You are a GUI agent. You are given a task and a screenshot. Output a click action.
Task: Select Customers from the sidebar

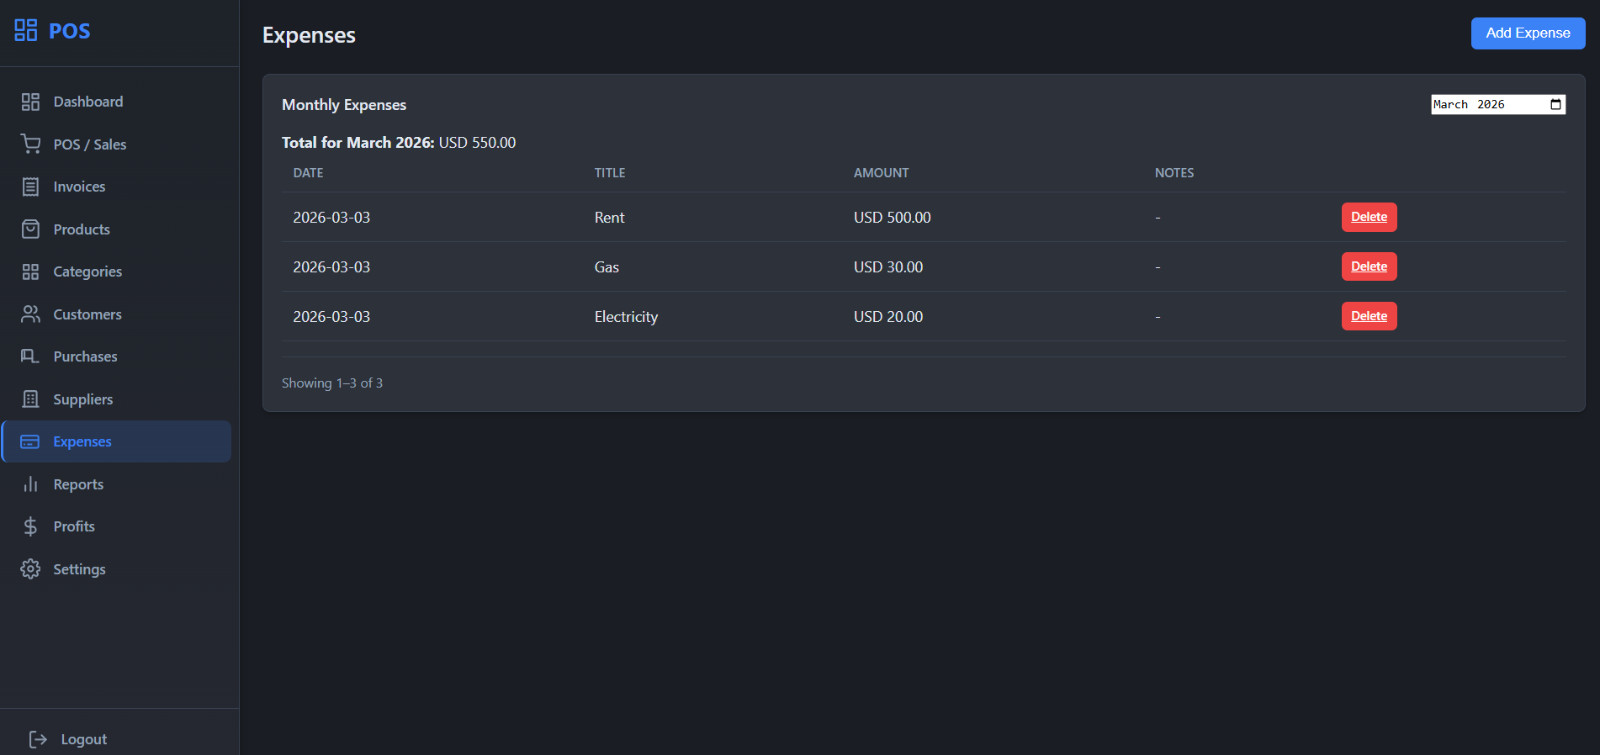click(116, 314)
